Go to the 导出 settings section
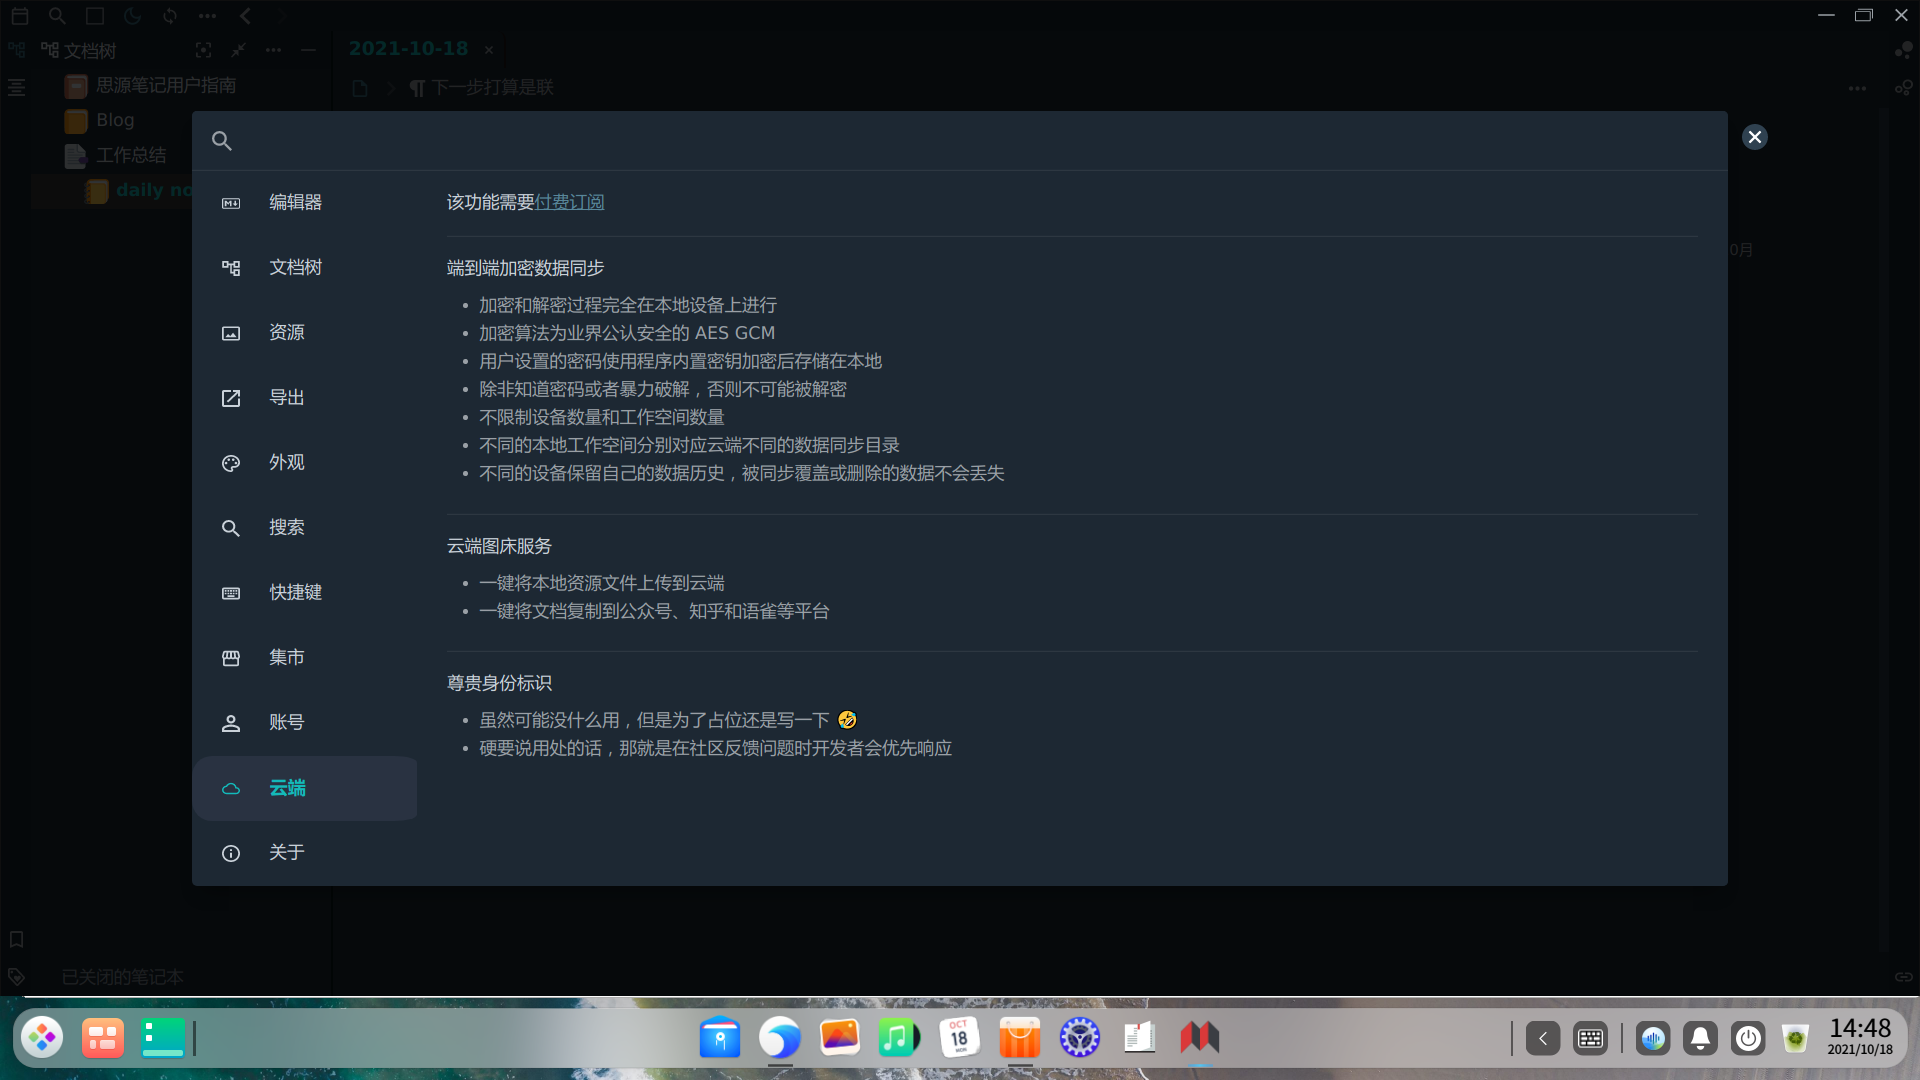The height and width of the screenshot is (1080, 1920). (x=286, y=397)
